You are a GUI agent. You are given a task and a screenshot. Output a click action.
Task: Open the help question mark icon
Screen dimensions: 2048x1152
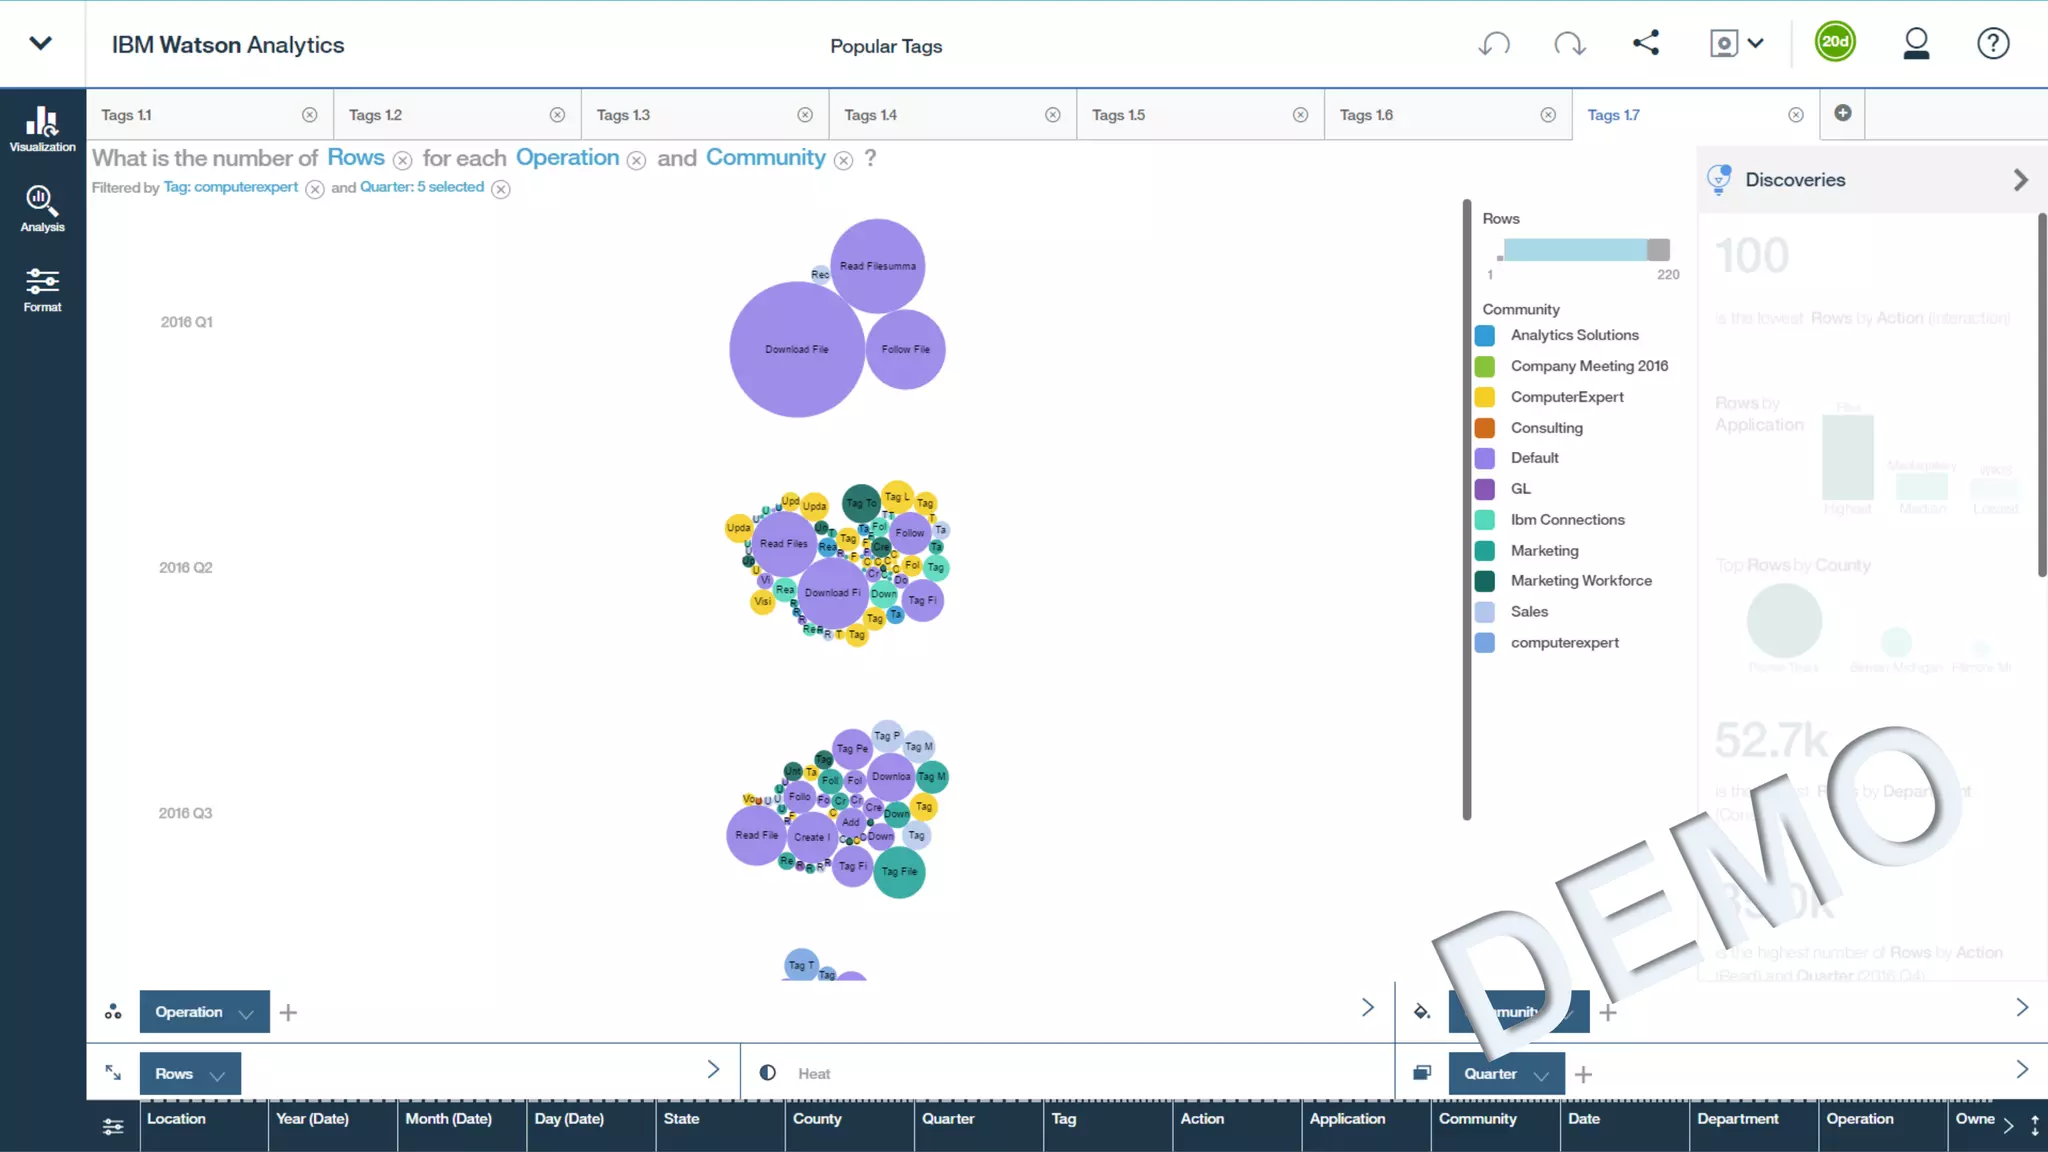click(x=1992, y=44)
